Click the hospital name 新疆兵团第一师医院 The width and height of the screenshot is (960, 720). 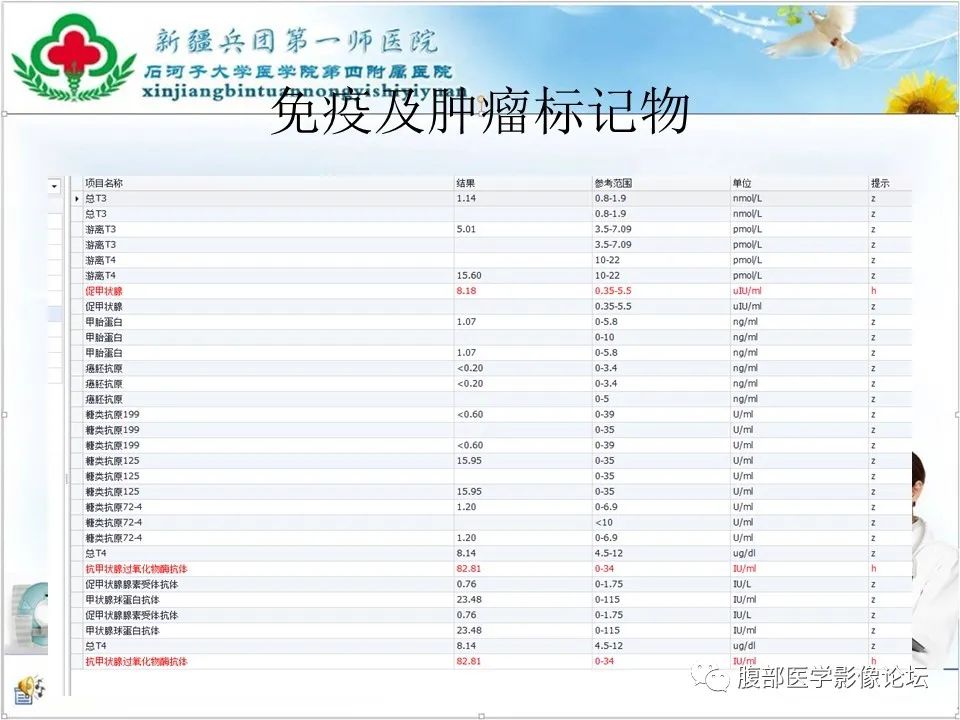(296, 41)
